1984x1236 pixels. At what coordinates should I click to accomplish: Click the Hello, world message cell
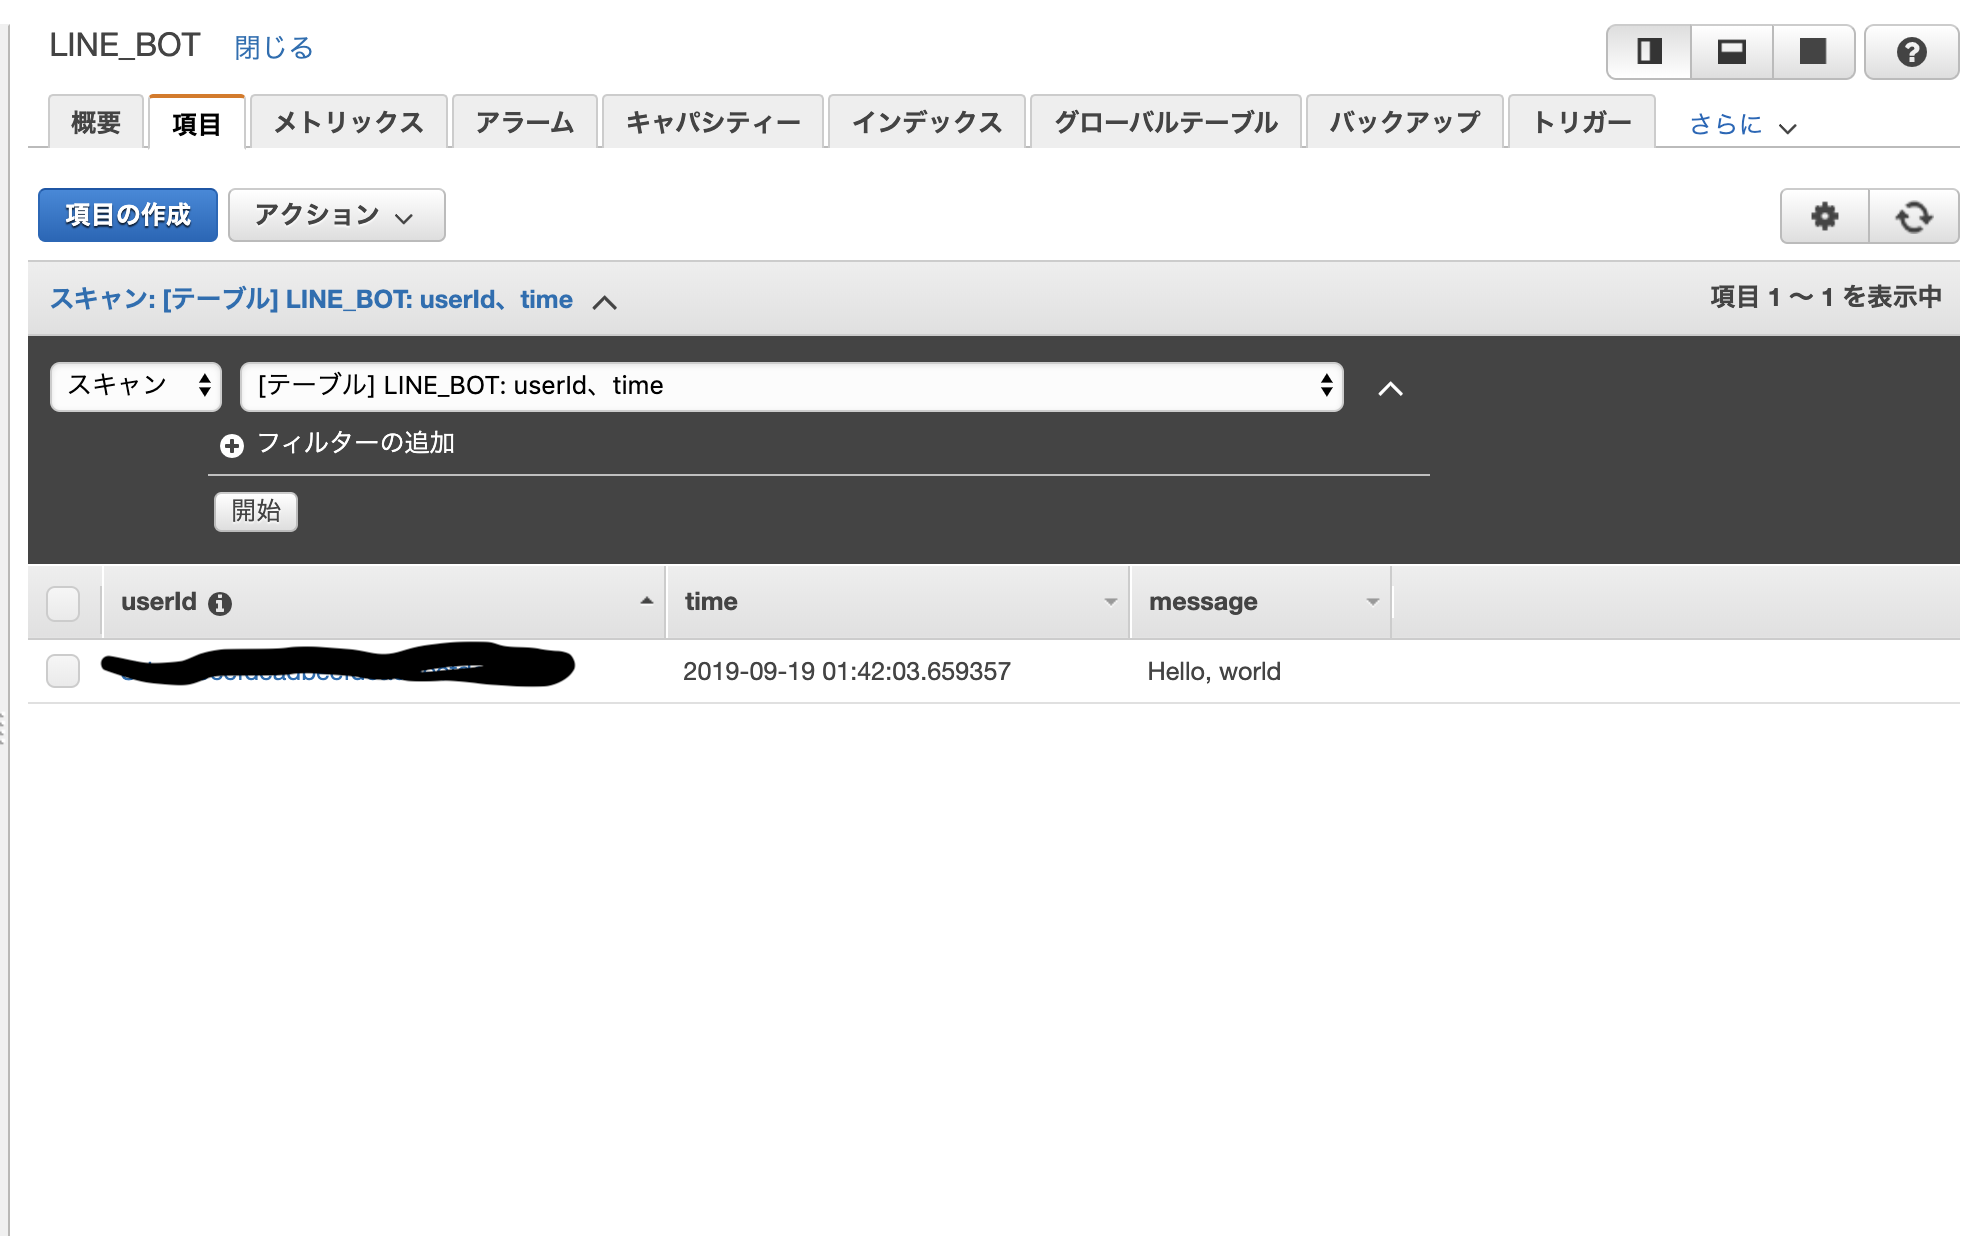tap(1214, 671)
